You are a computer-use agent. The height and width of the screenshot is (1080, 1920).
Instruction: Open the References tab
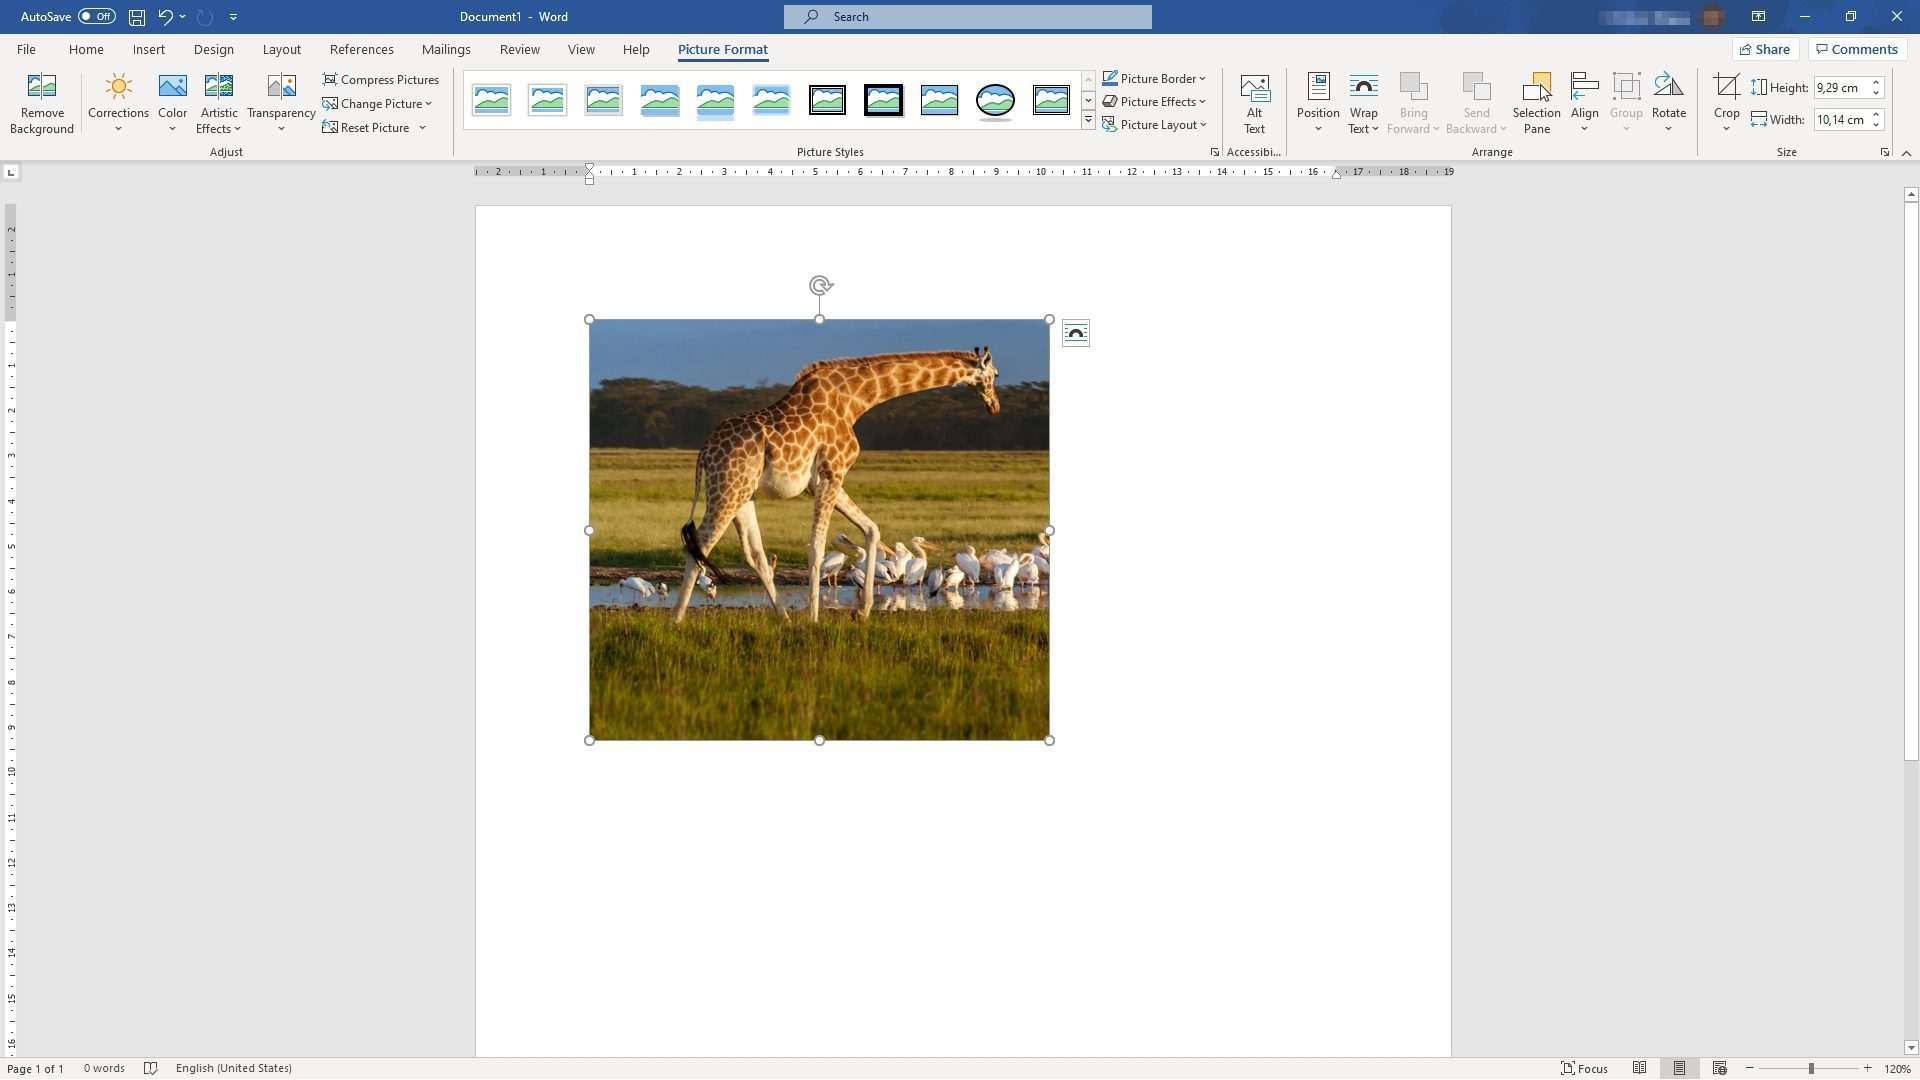coord(361,48)
